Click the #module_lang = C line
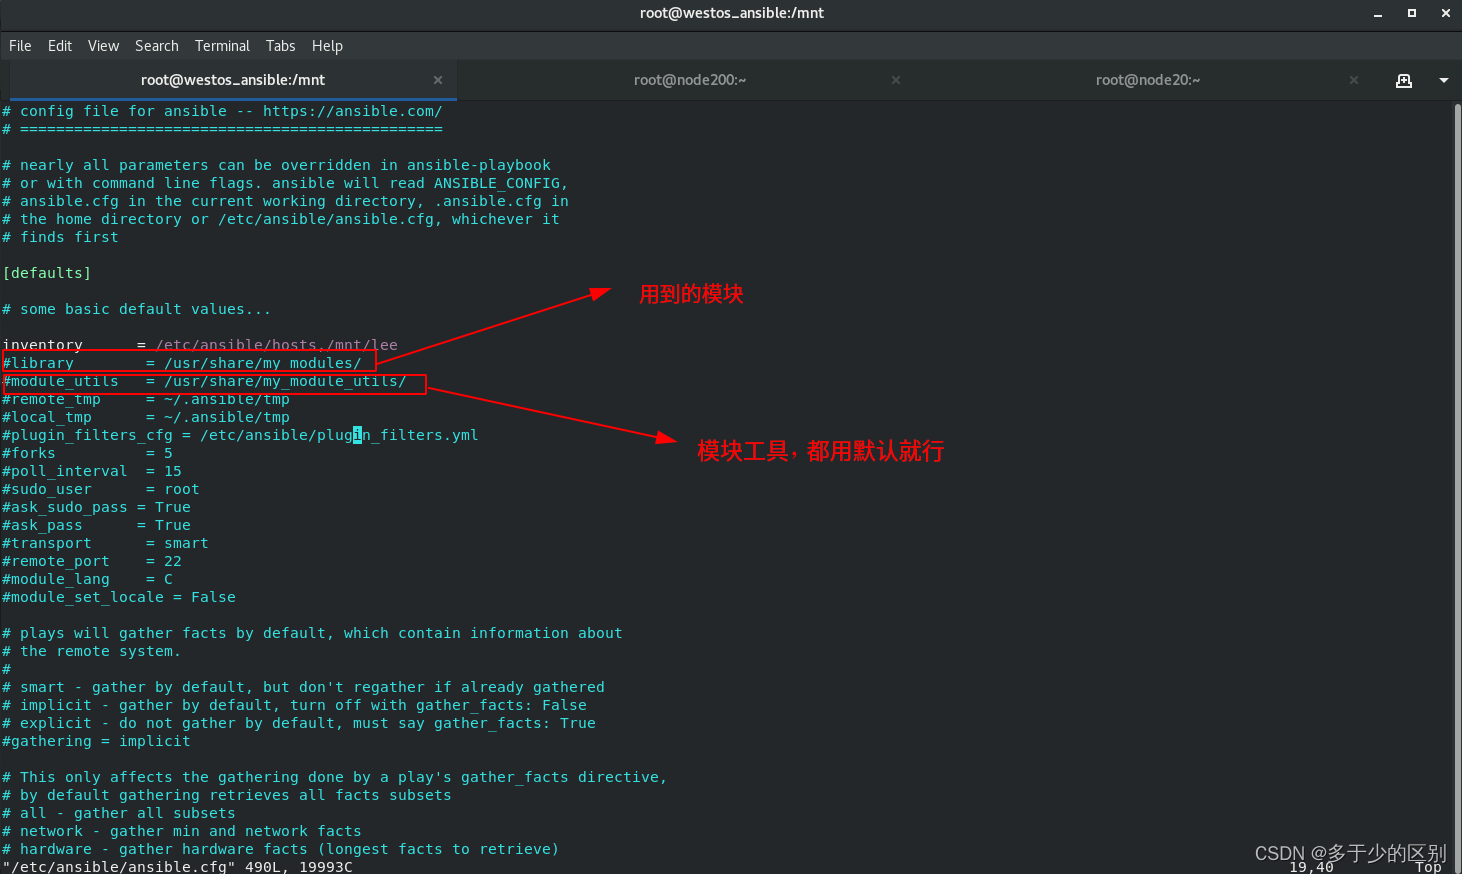This screenshot has height=874, width=1462. pyautogui.click(x=87, y=579)
